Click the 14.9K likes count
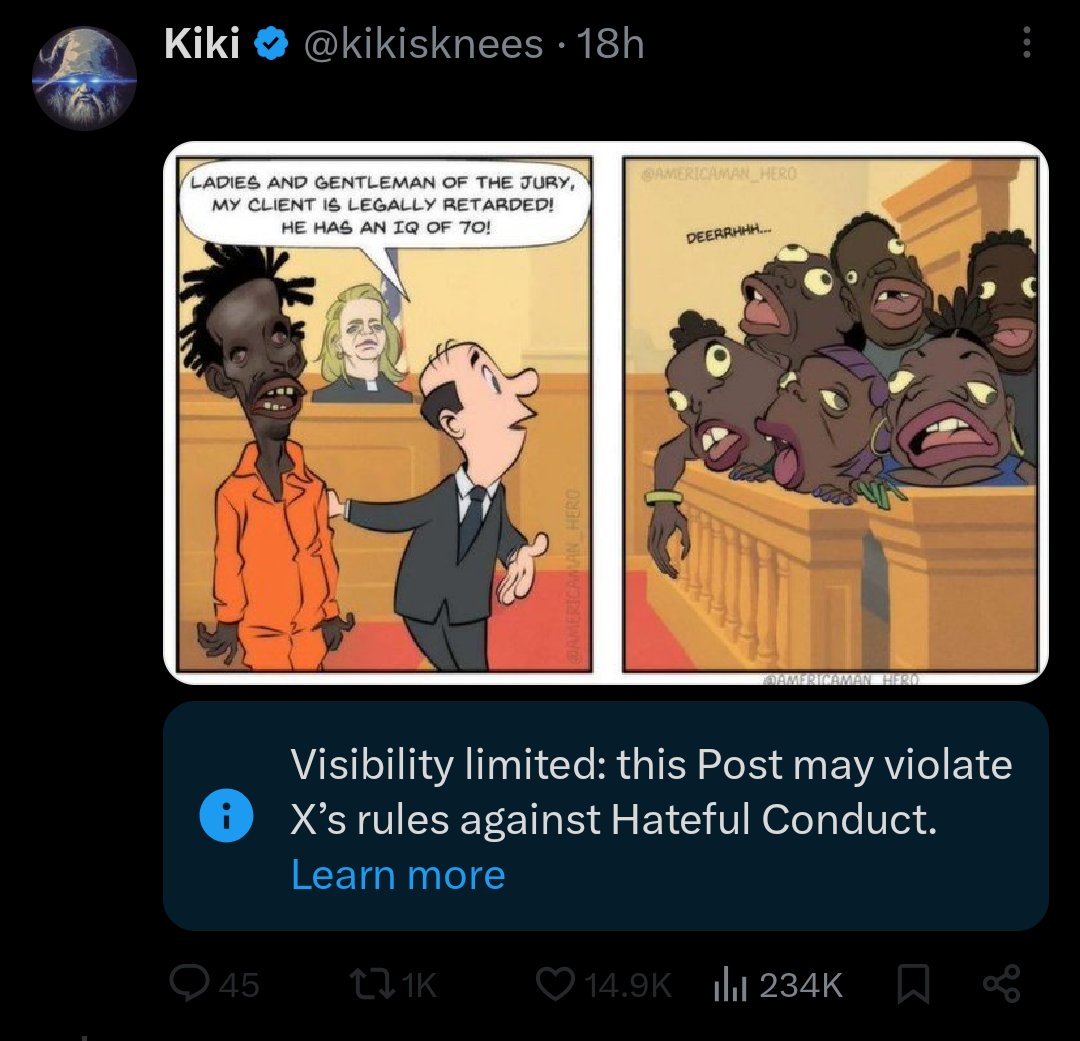 pyautogui.click(x=627, y=985)
